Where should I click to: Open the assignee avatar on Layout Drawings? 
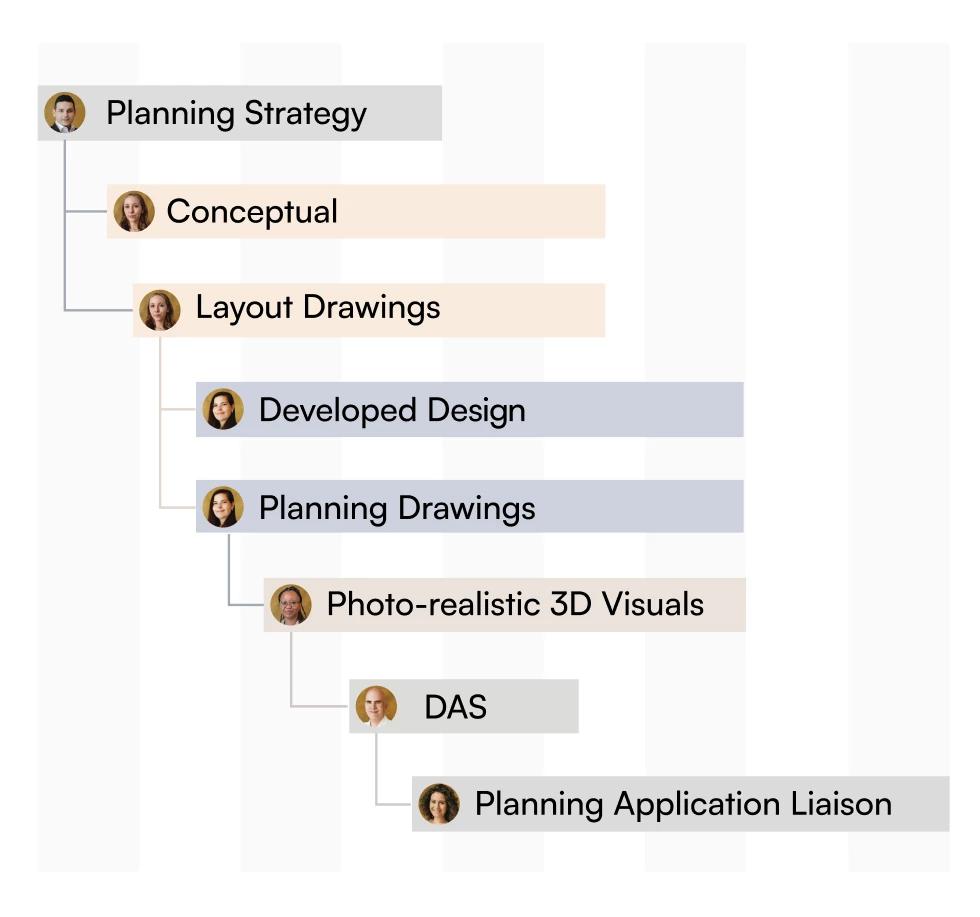tap(160, 310)
